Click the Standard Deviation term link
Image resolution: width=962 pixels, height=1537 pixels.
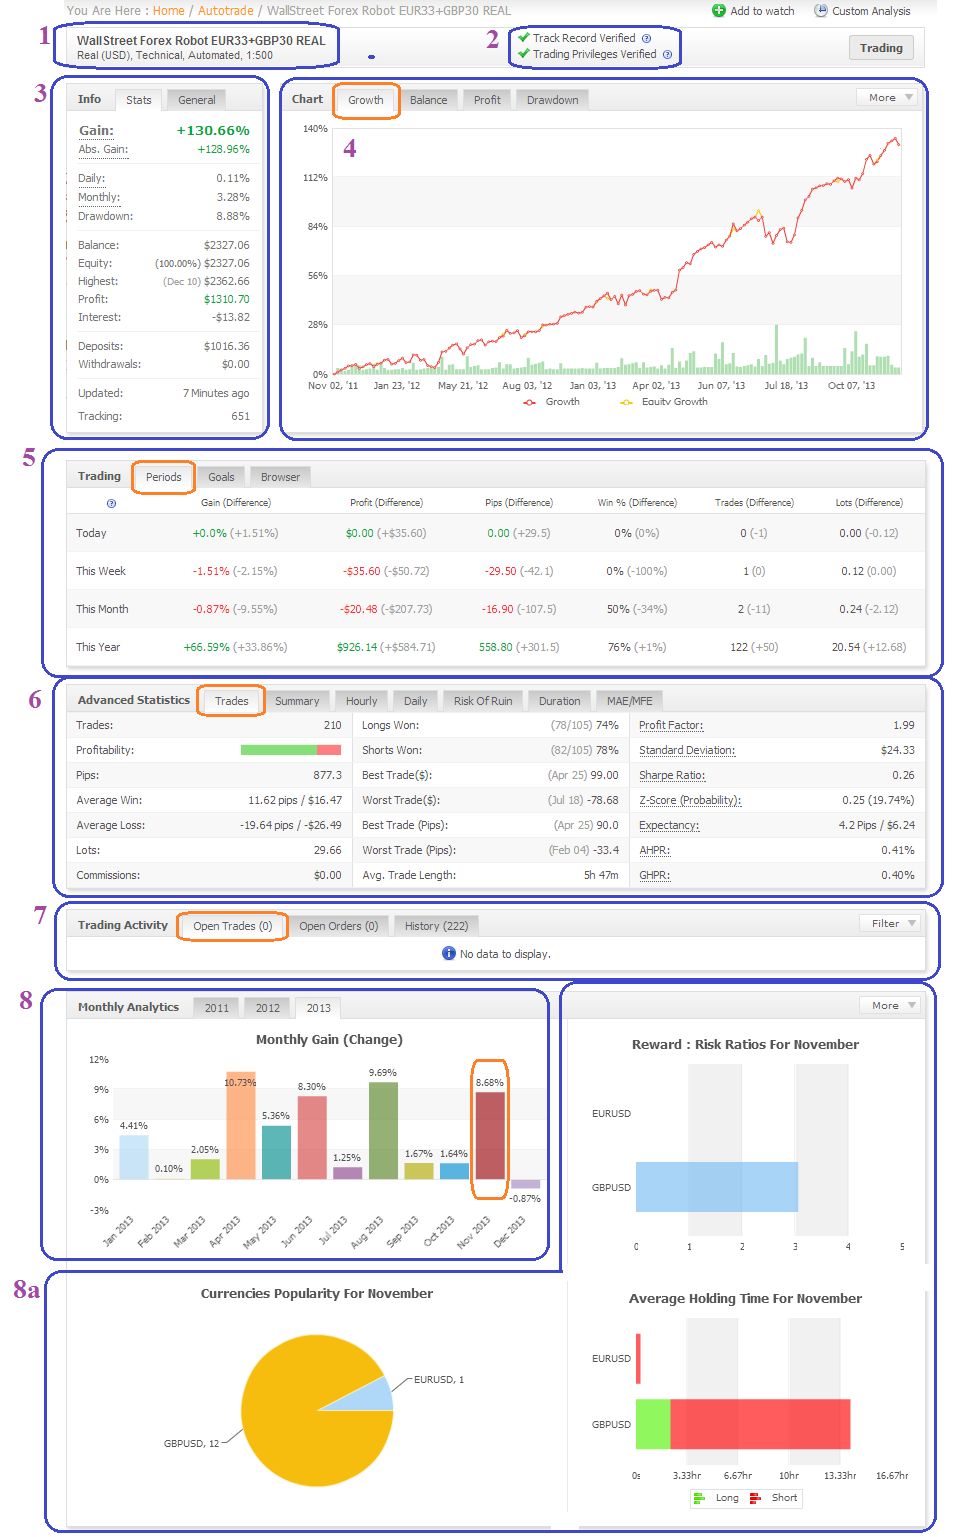coord(687,750)
